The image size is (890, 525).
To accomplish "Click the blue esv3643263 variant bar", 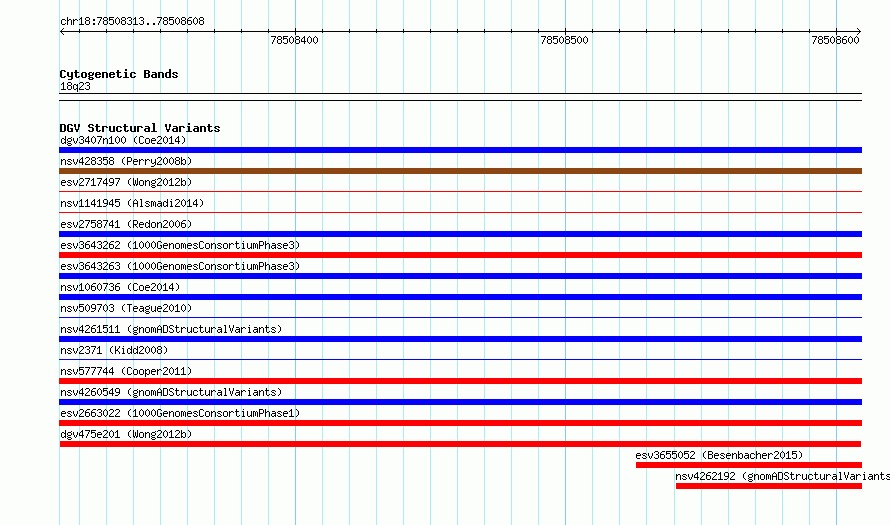I will [460, 276].
